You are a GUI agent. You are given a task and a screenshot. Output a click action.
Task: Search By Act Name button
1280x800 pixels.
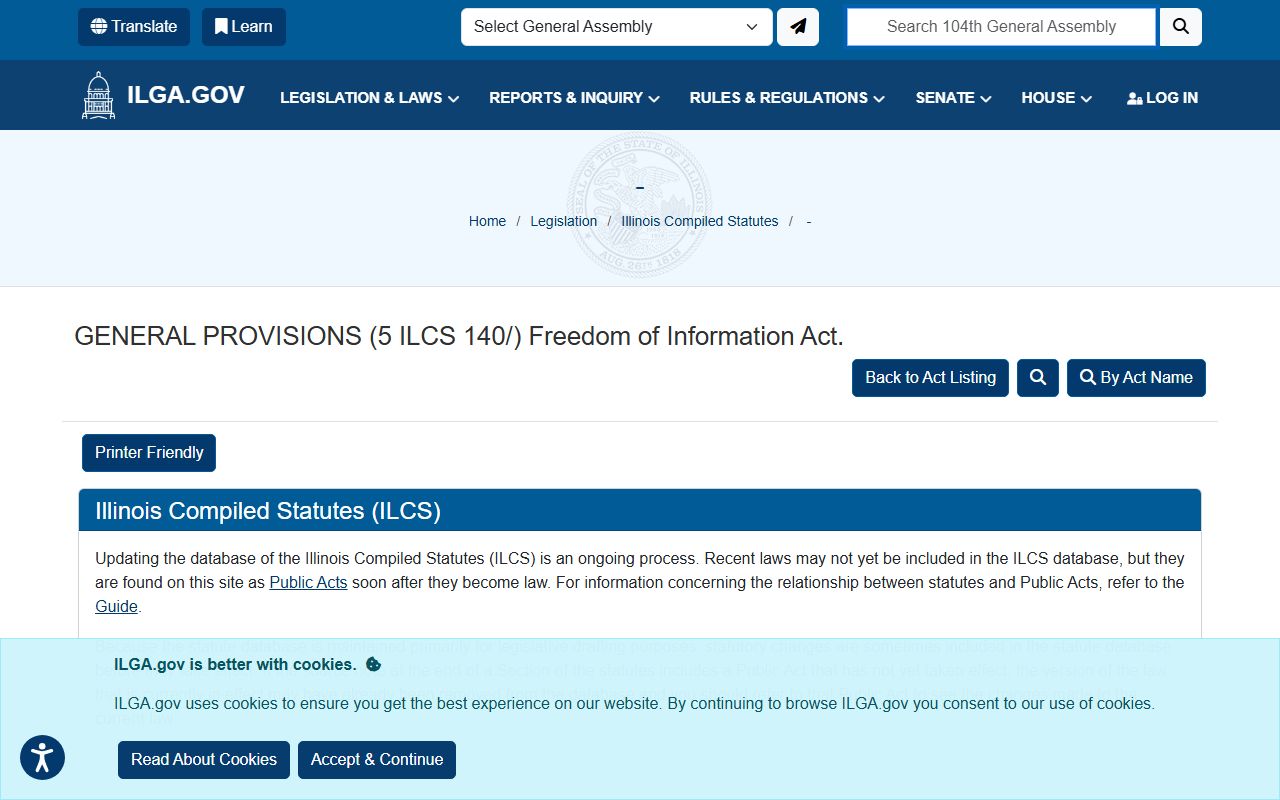(1136, 378)
